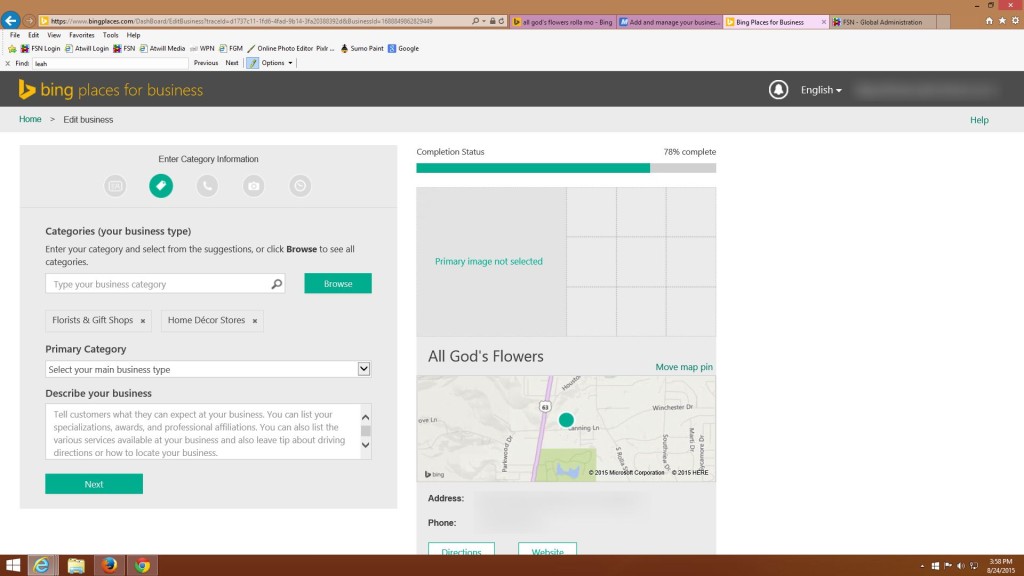Open the notifications bell icon
1024x576 pixels.
(778, 89)
